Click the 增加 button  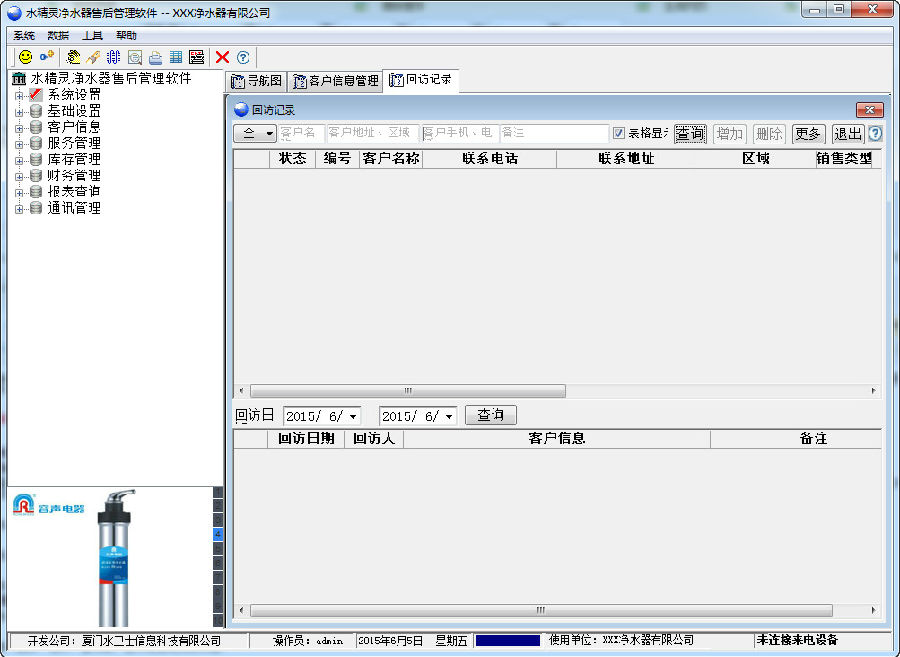click(730, 134)
